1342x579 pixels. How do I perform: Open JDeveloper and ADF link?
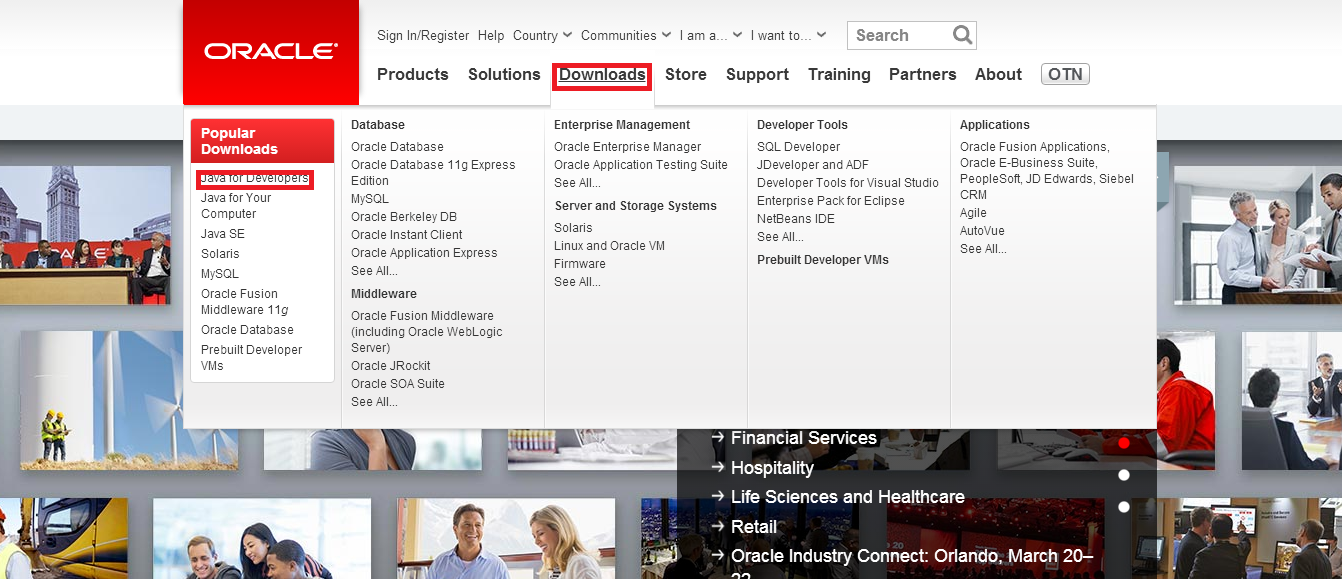point(813,165)
